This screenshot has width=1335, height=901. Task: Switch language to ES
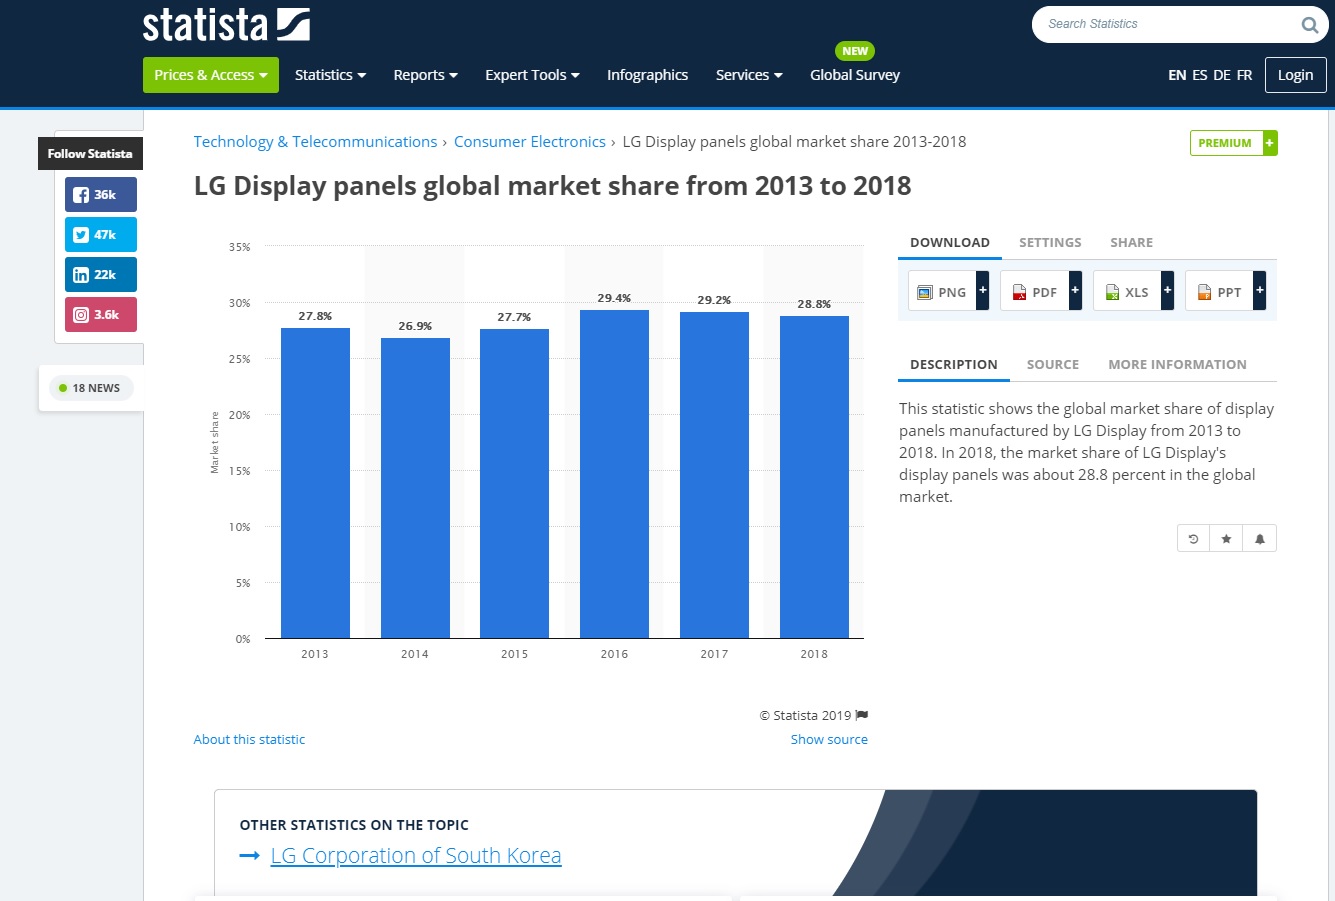1199,75
